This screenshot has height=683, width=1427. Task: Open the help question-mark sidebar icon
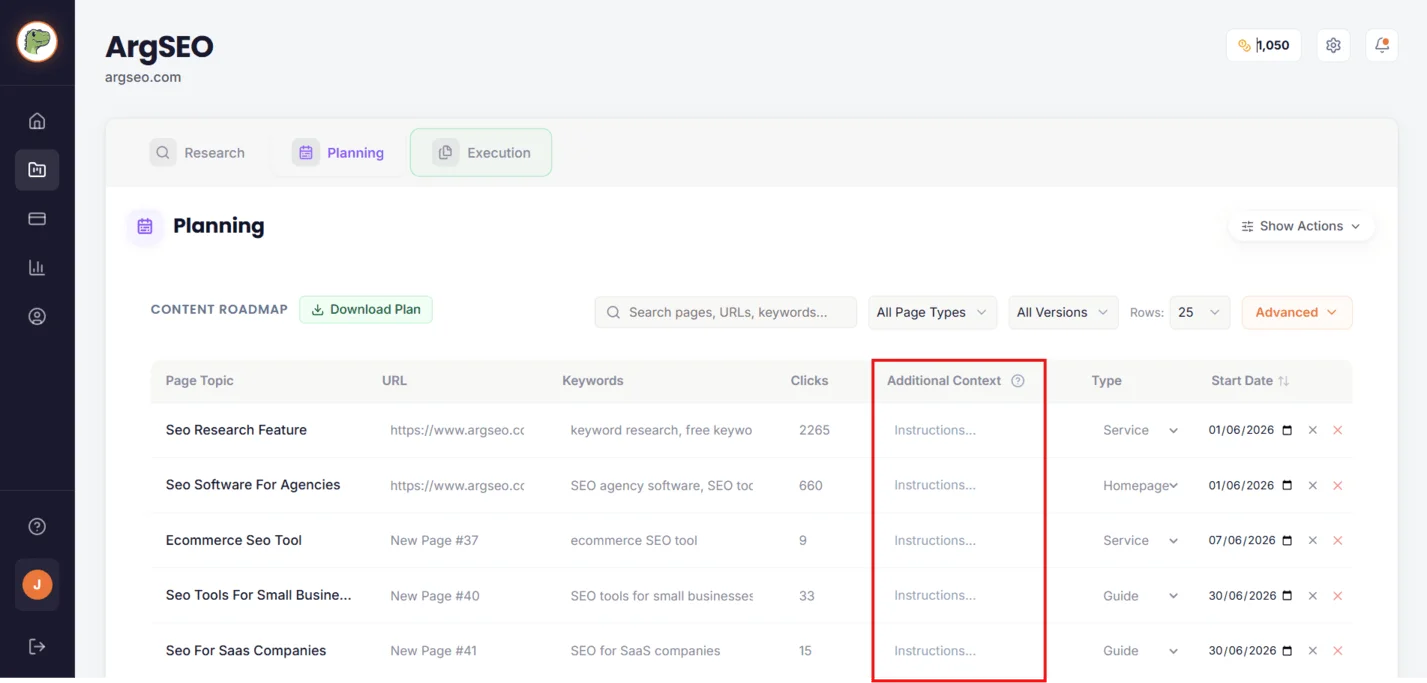(37, 527)
